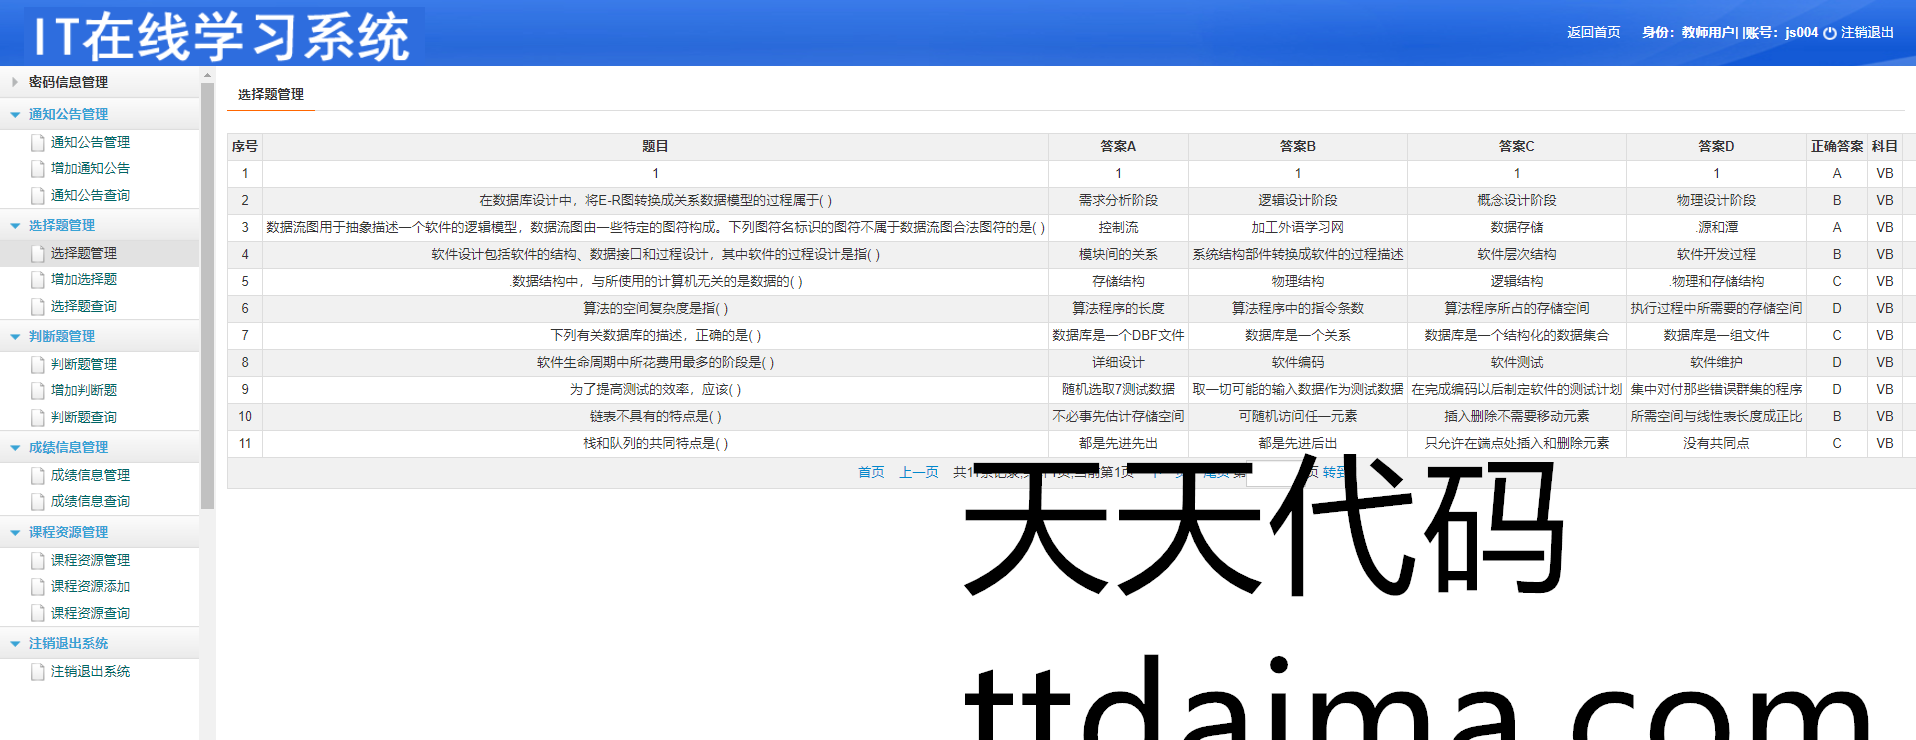1916x740 pixels.
Task: Select the 选择题管理 tab in content area
Action: click(x=270, y=94)
